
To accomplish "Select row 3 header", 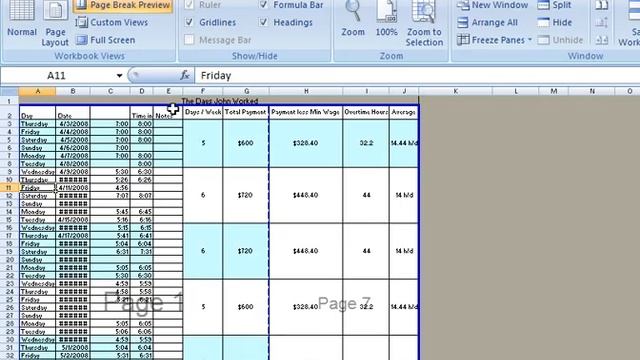I will 9,124.
